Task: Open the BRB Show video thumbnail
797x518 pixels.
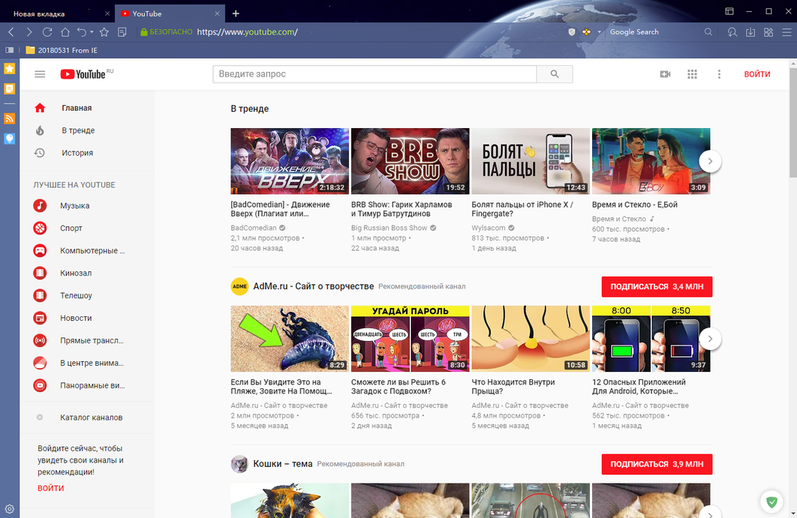Action: click(x=410, y=161)
